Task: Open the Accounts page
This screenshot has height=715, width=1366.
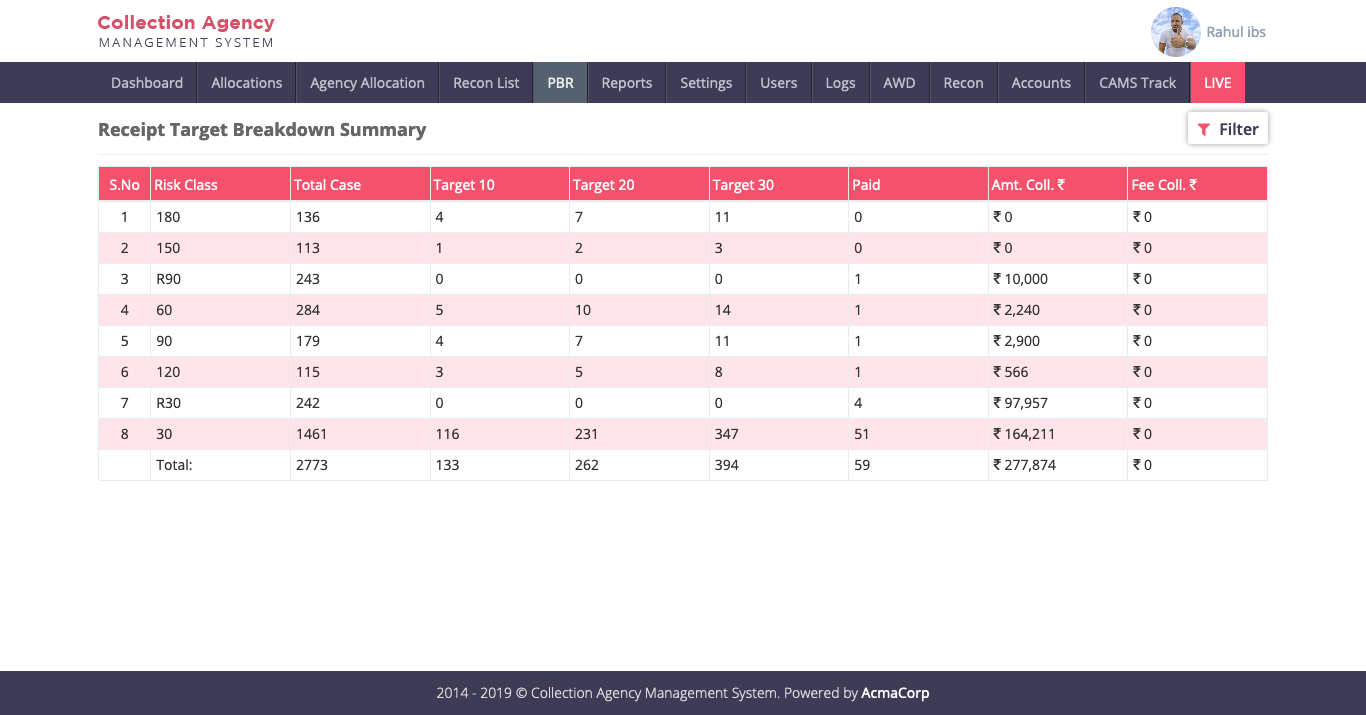Action: (x=1041, y=83)
